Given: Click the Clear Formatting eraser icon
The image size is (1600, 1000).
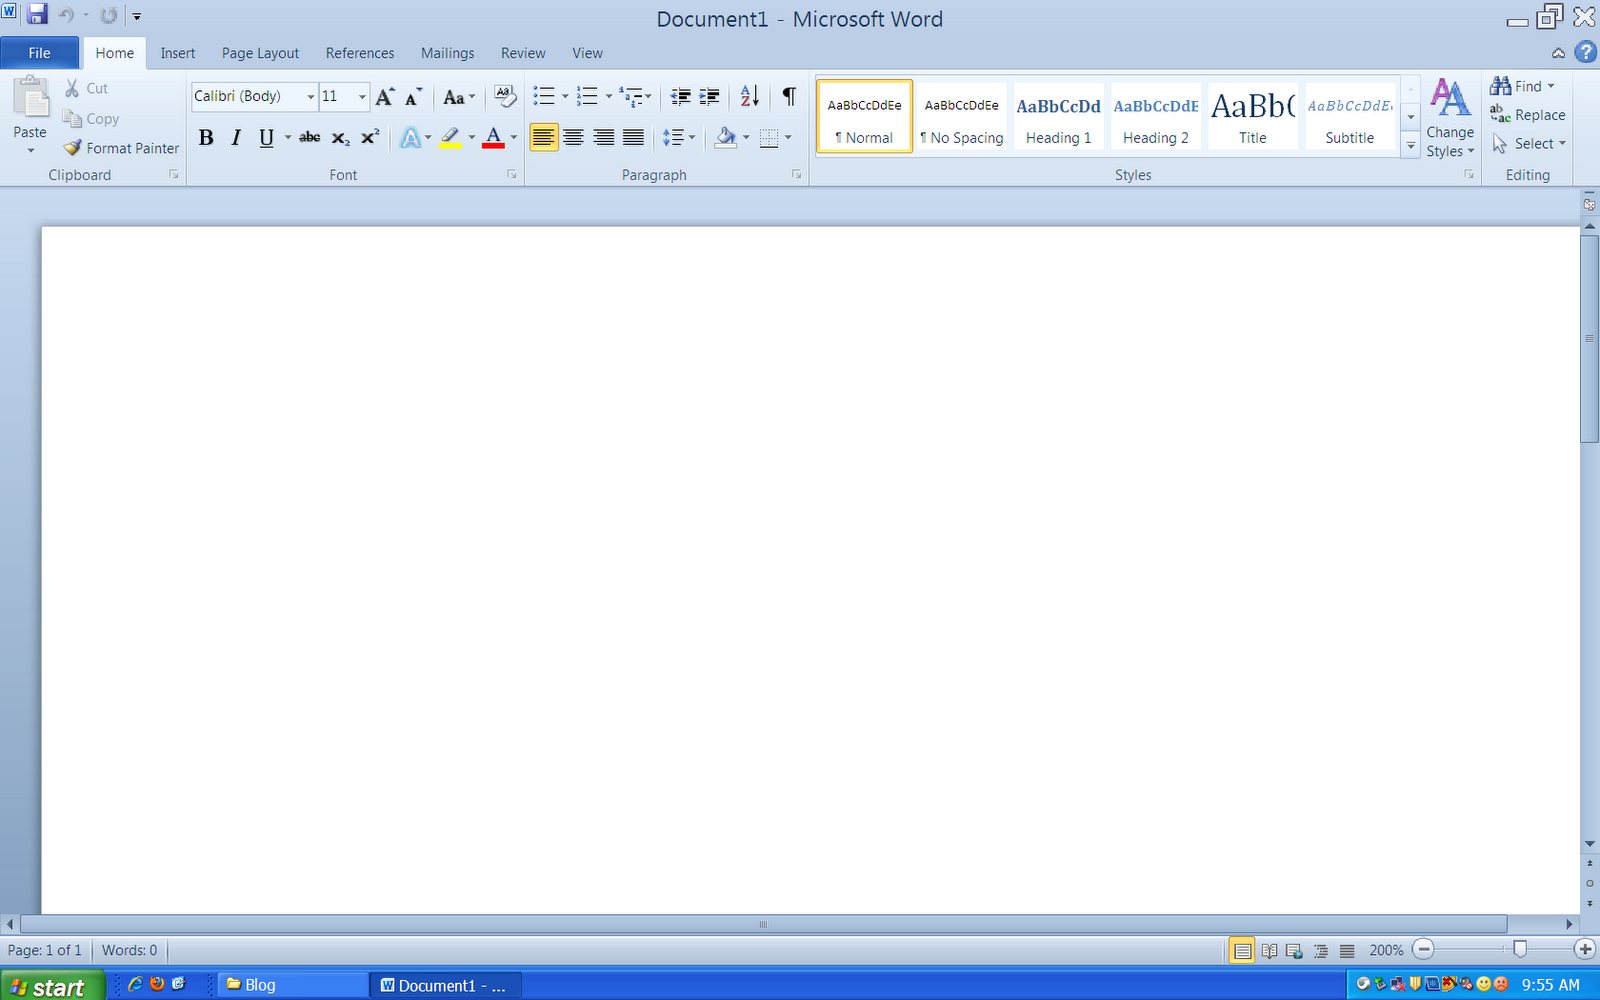Looking at the screenshot, I should (x=505, y=97).
